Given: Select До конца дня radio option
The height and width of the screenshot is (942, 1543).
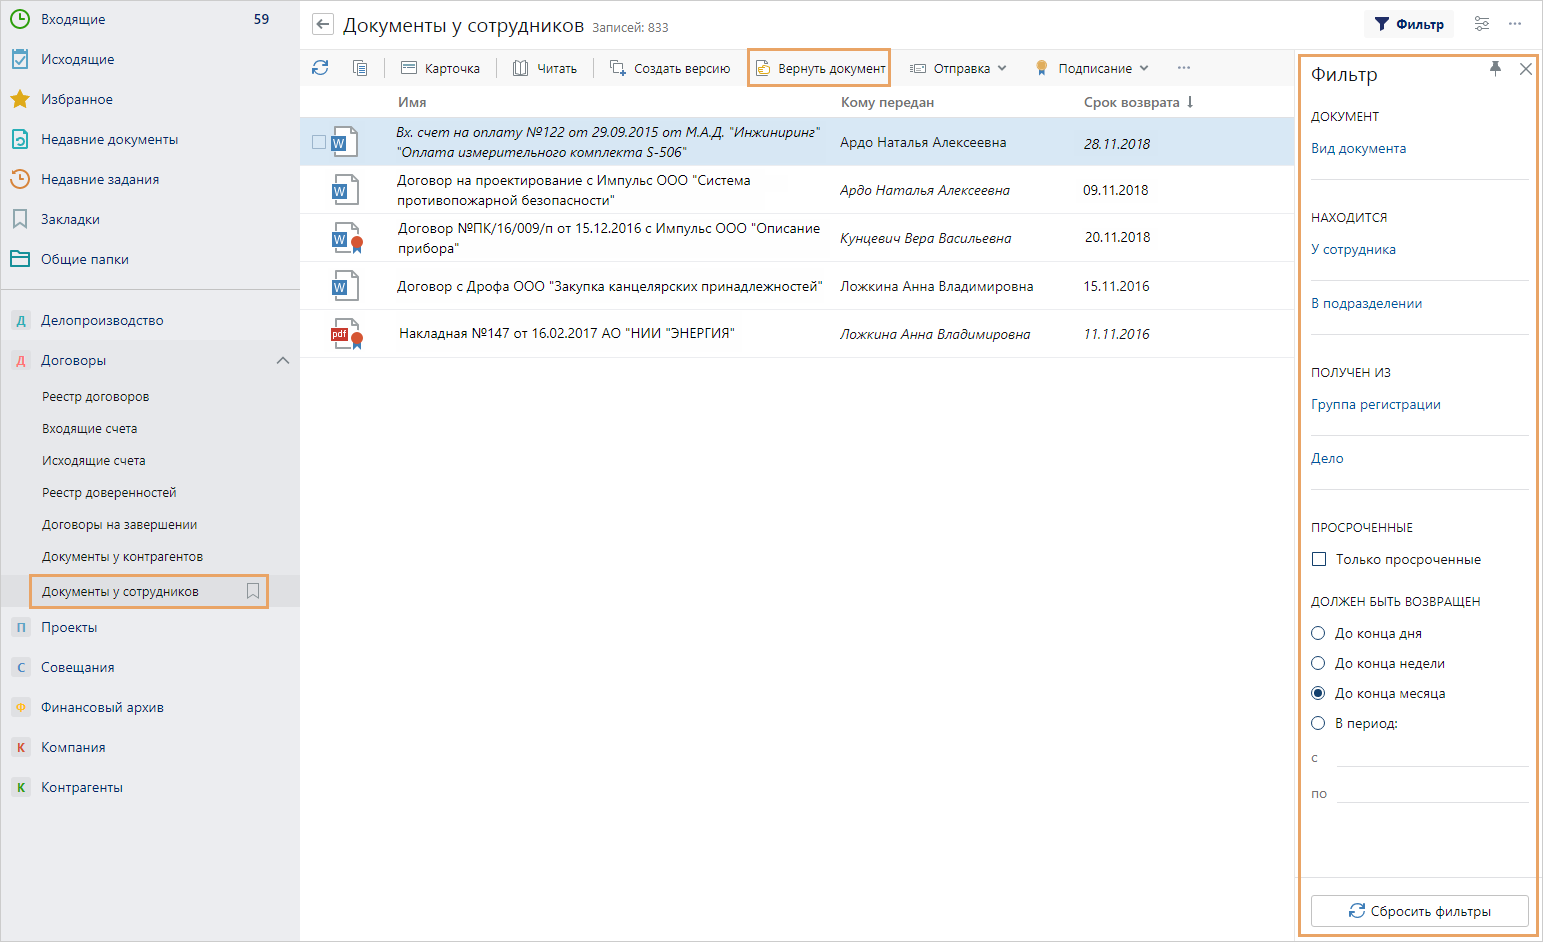Looking at the screenshot, I should [x=1318, y=633].
